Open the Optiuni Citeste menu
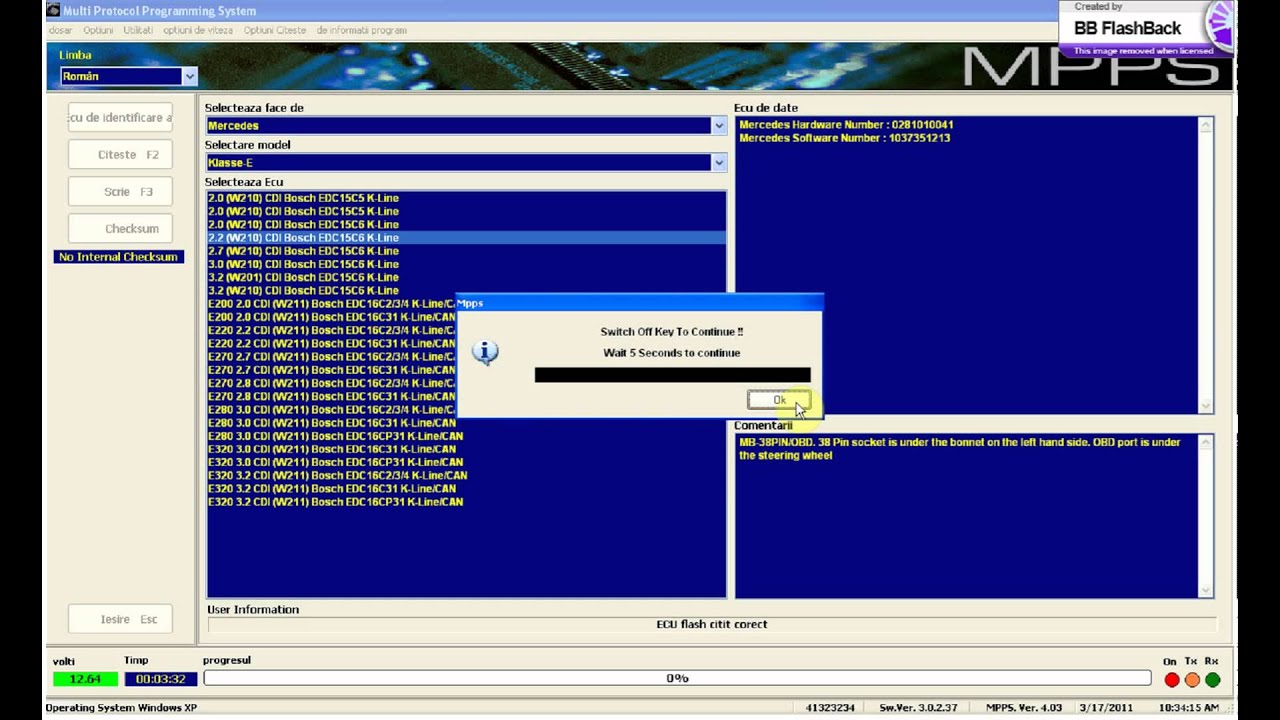This screenshot has height=720, width=1280. (x=275, y=30)
